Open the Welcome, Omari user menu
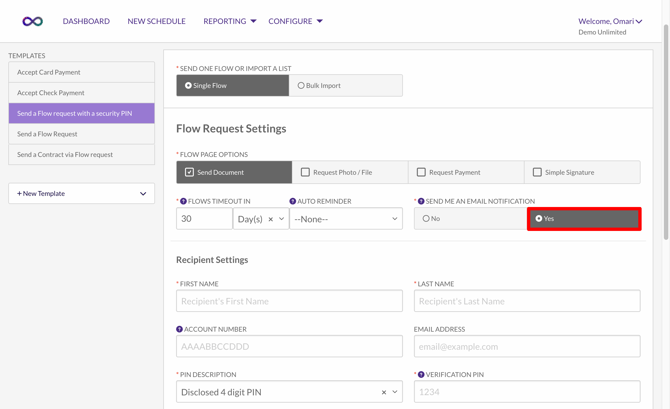This screenshot has height=409, width=670. (x=609, y=21)
